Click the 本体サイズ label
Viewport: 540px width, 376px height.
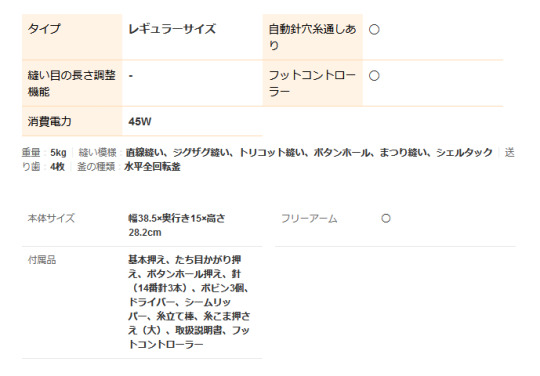click(x=51, y=218)
